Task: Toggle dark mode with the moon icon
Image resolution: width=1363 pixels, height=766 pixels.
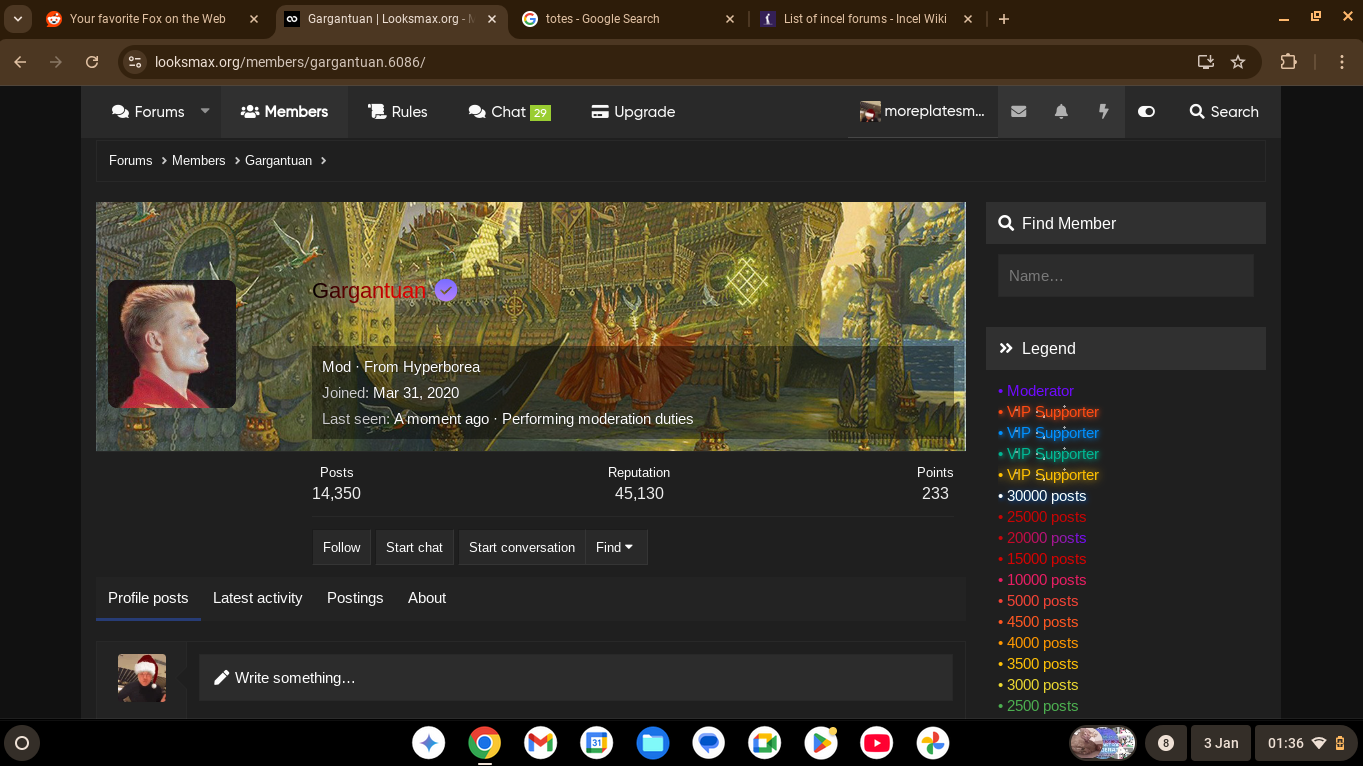Action: (x=1146, y=112)
